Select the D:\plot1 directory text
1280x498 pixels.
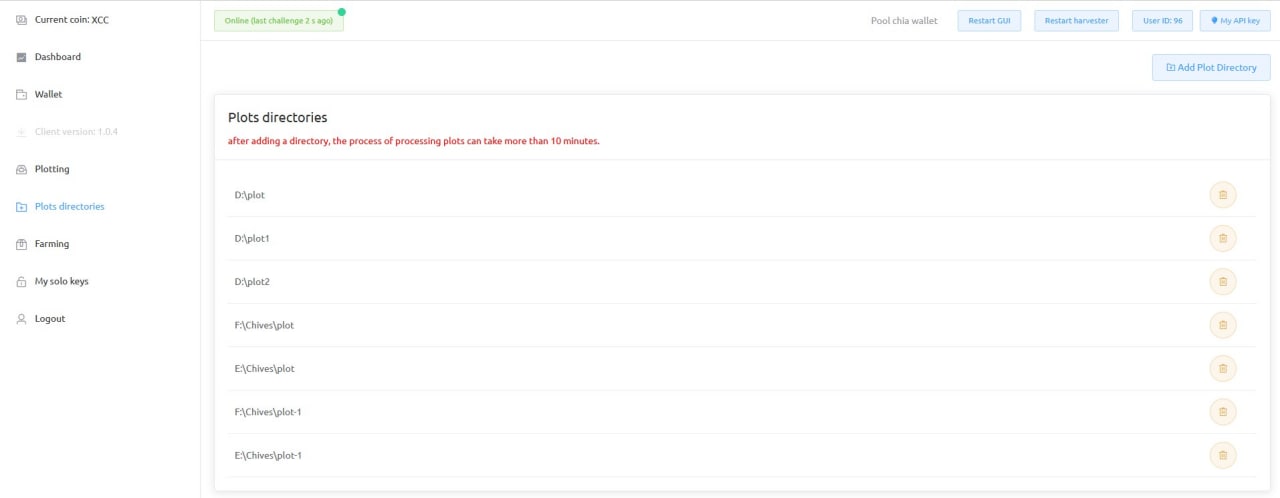click(x=252, y=238)
